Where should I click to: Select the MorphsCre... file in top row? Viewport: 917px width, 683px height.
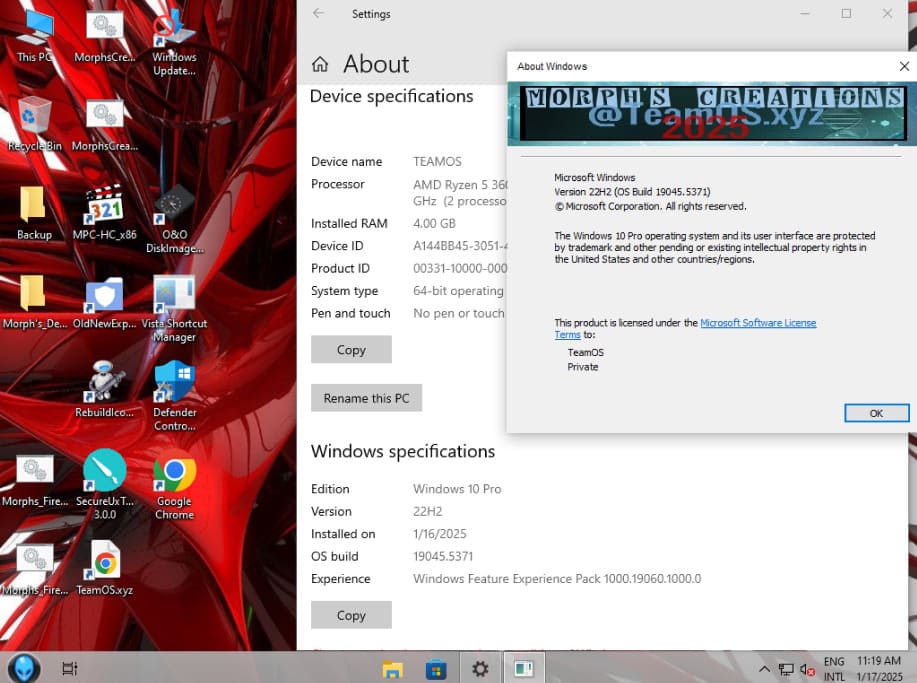point(104,35)
